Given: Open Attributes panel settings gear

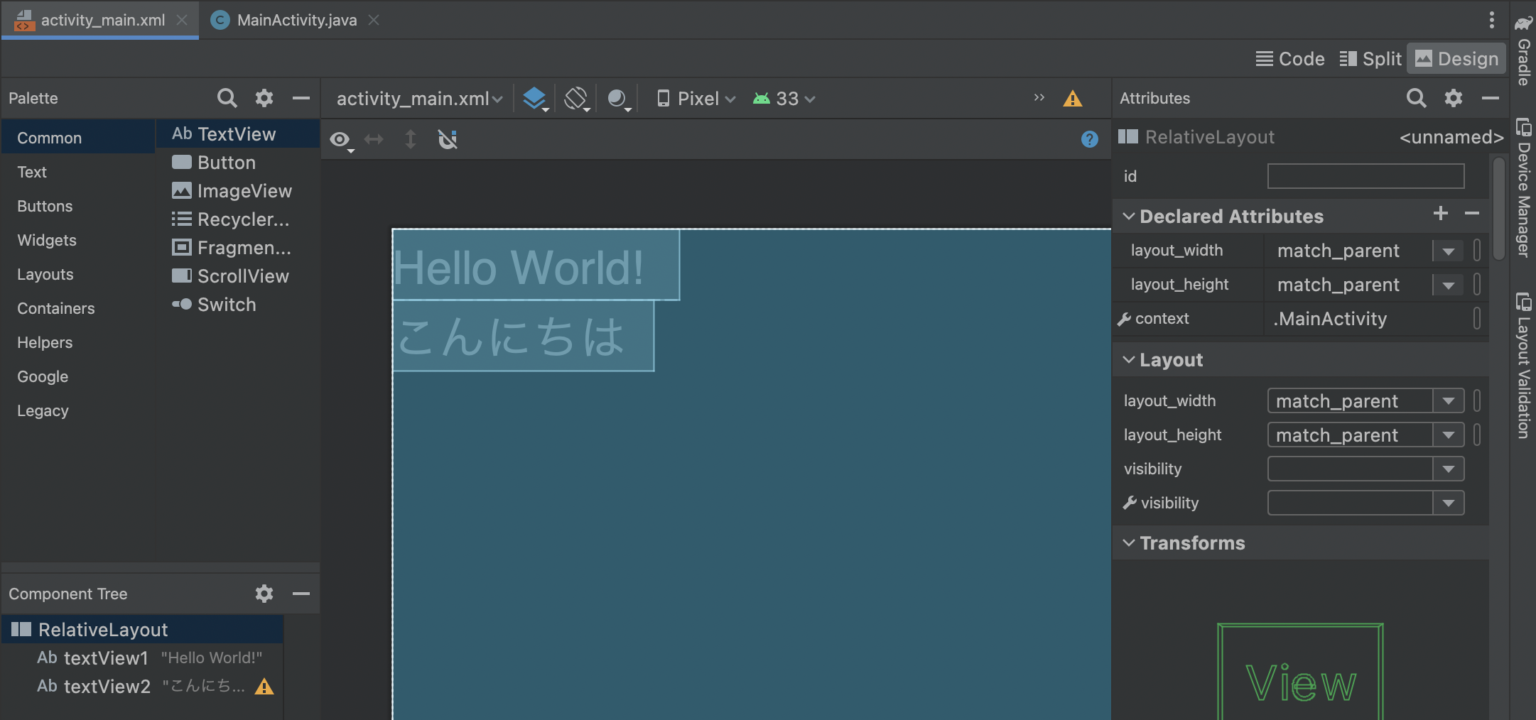Looking at the screenshot, I should (1453, 98).
